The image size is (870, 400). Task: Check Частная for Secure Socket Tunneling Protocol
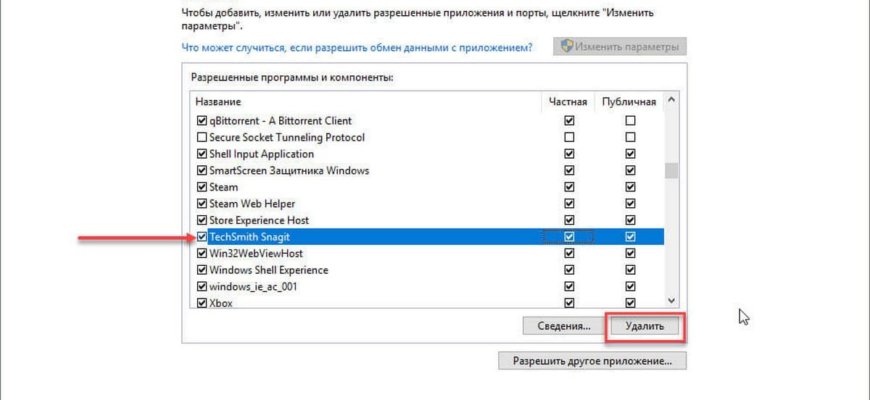569,137
